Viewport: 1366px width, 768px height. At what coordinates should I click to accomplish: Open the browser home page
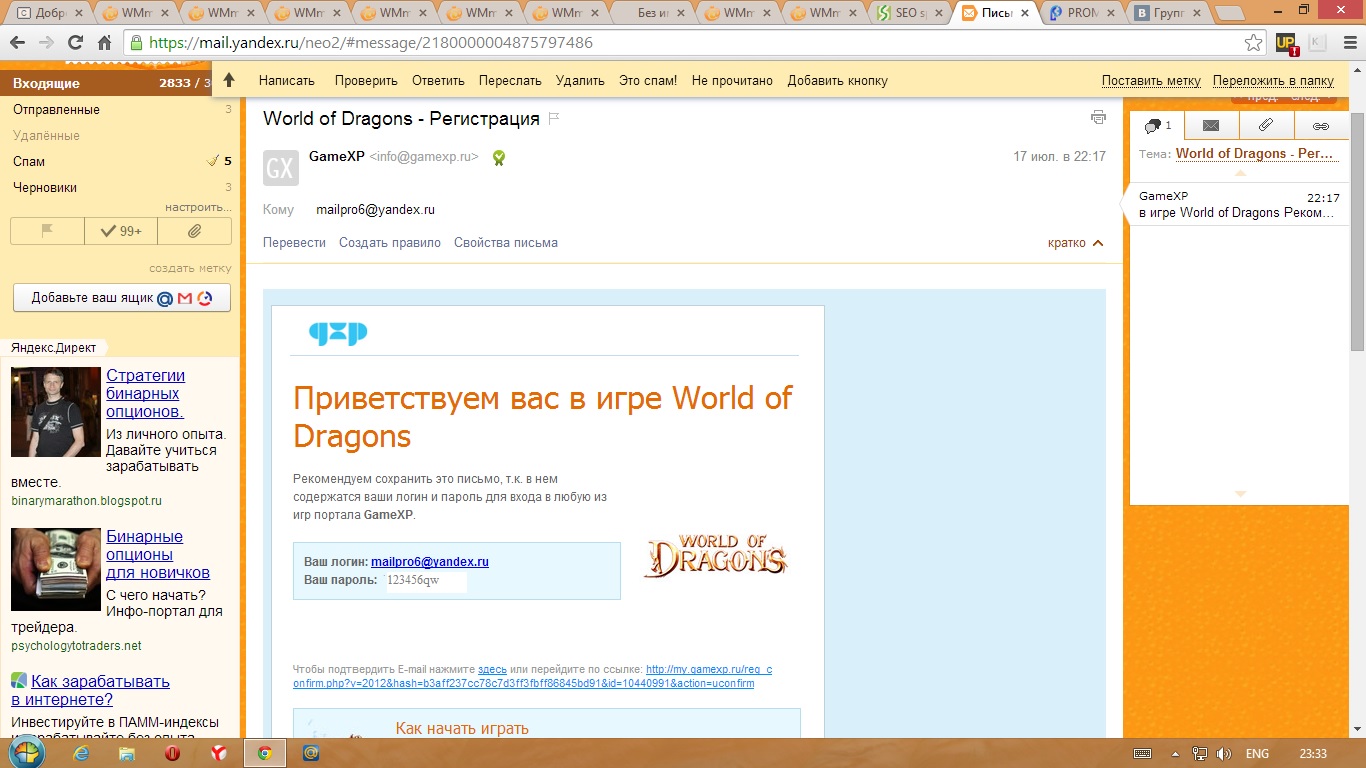point(104,43)
